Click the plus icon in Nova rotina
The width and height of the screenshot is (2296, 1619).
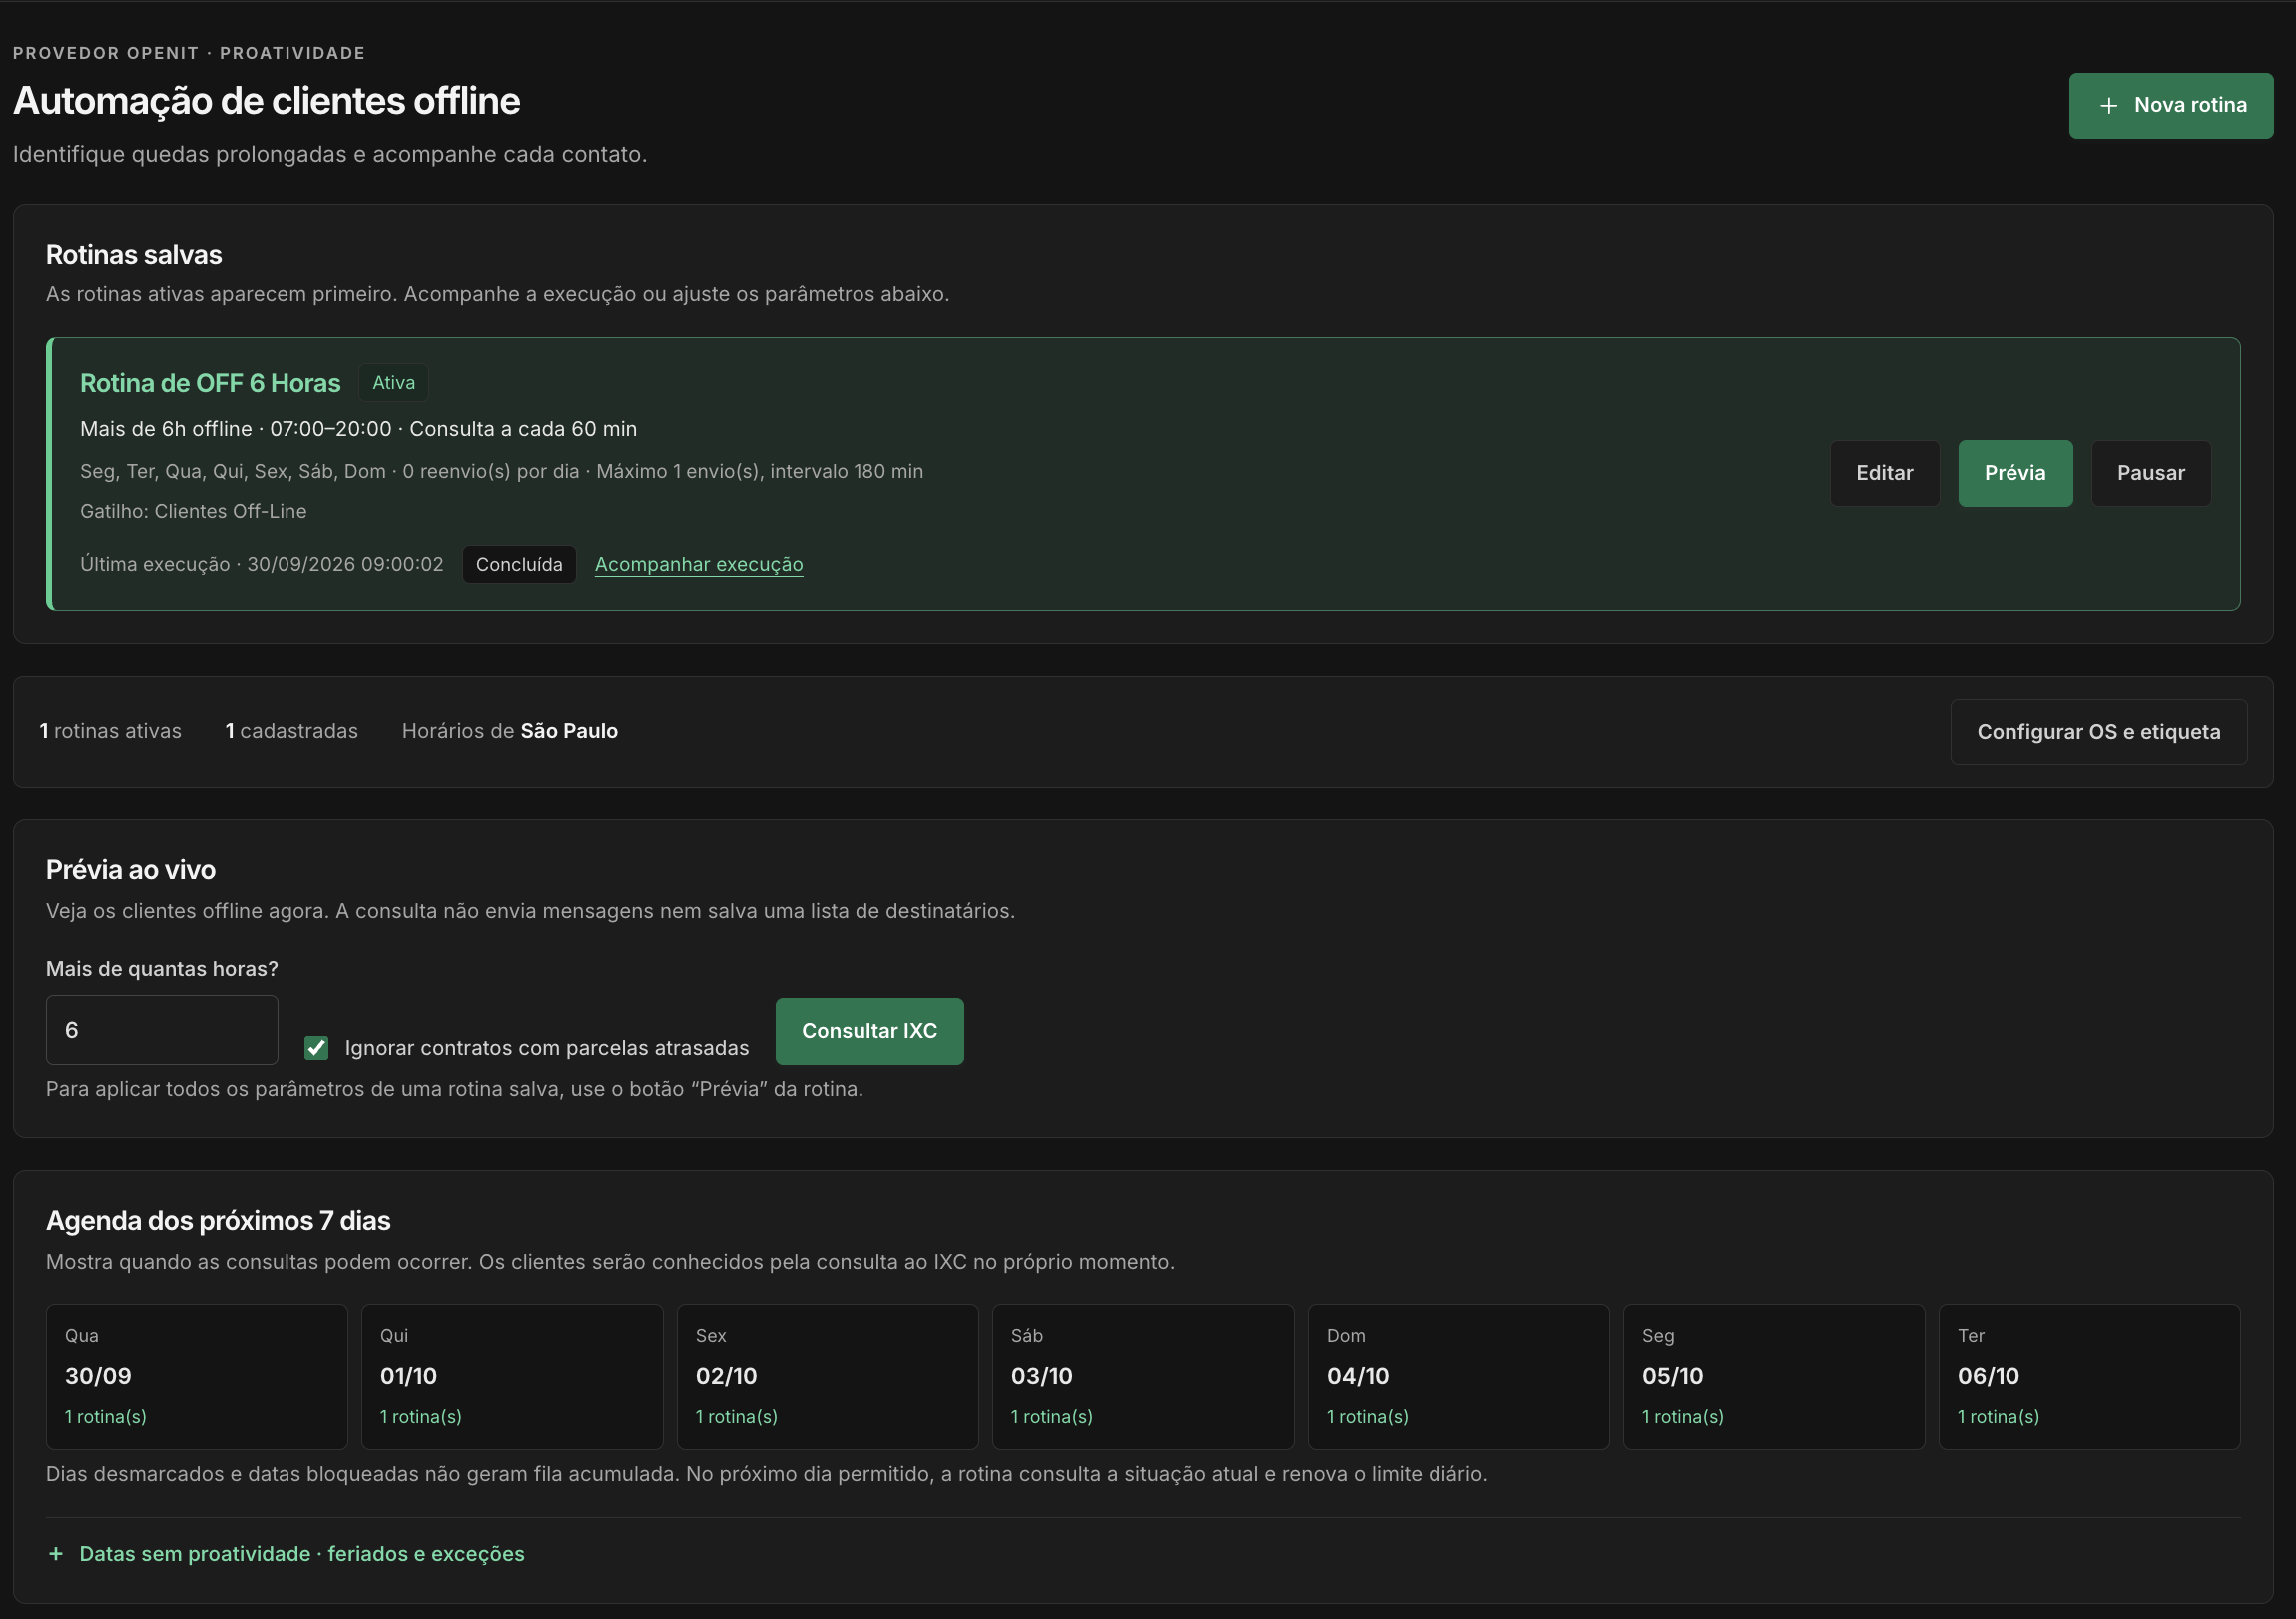[2108, 105]
